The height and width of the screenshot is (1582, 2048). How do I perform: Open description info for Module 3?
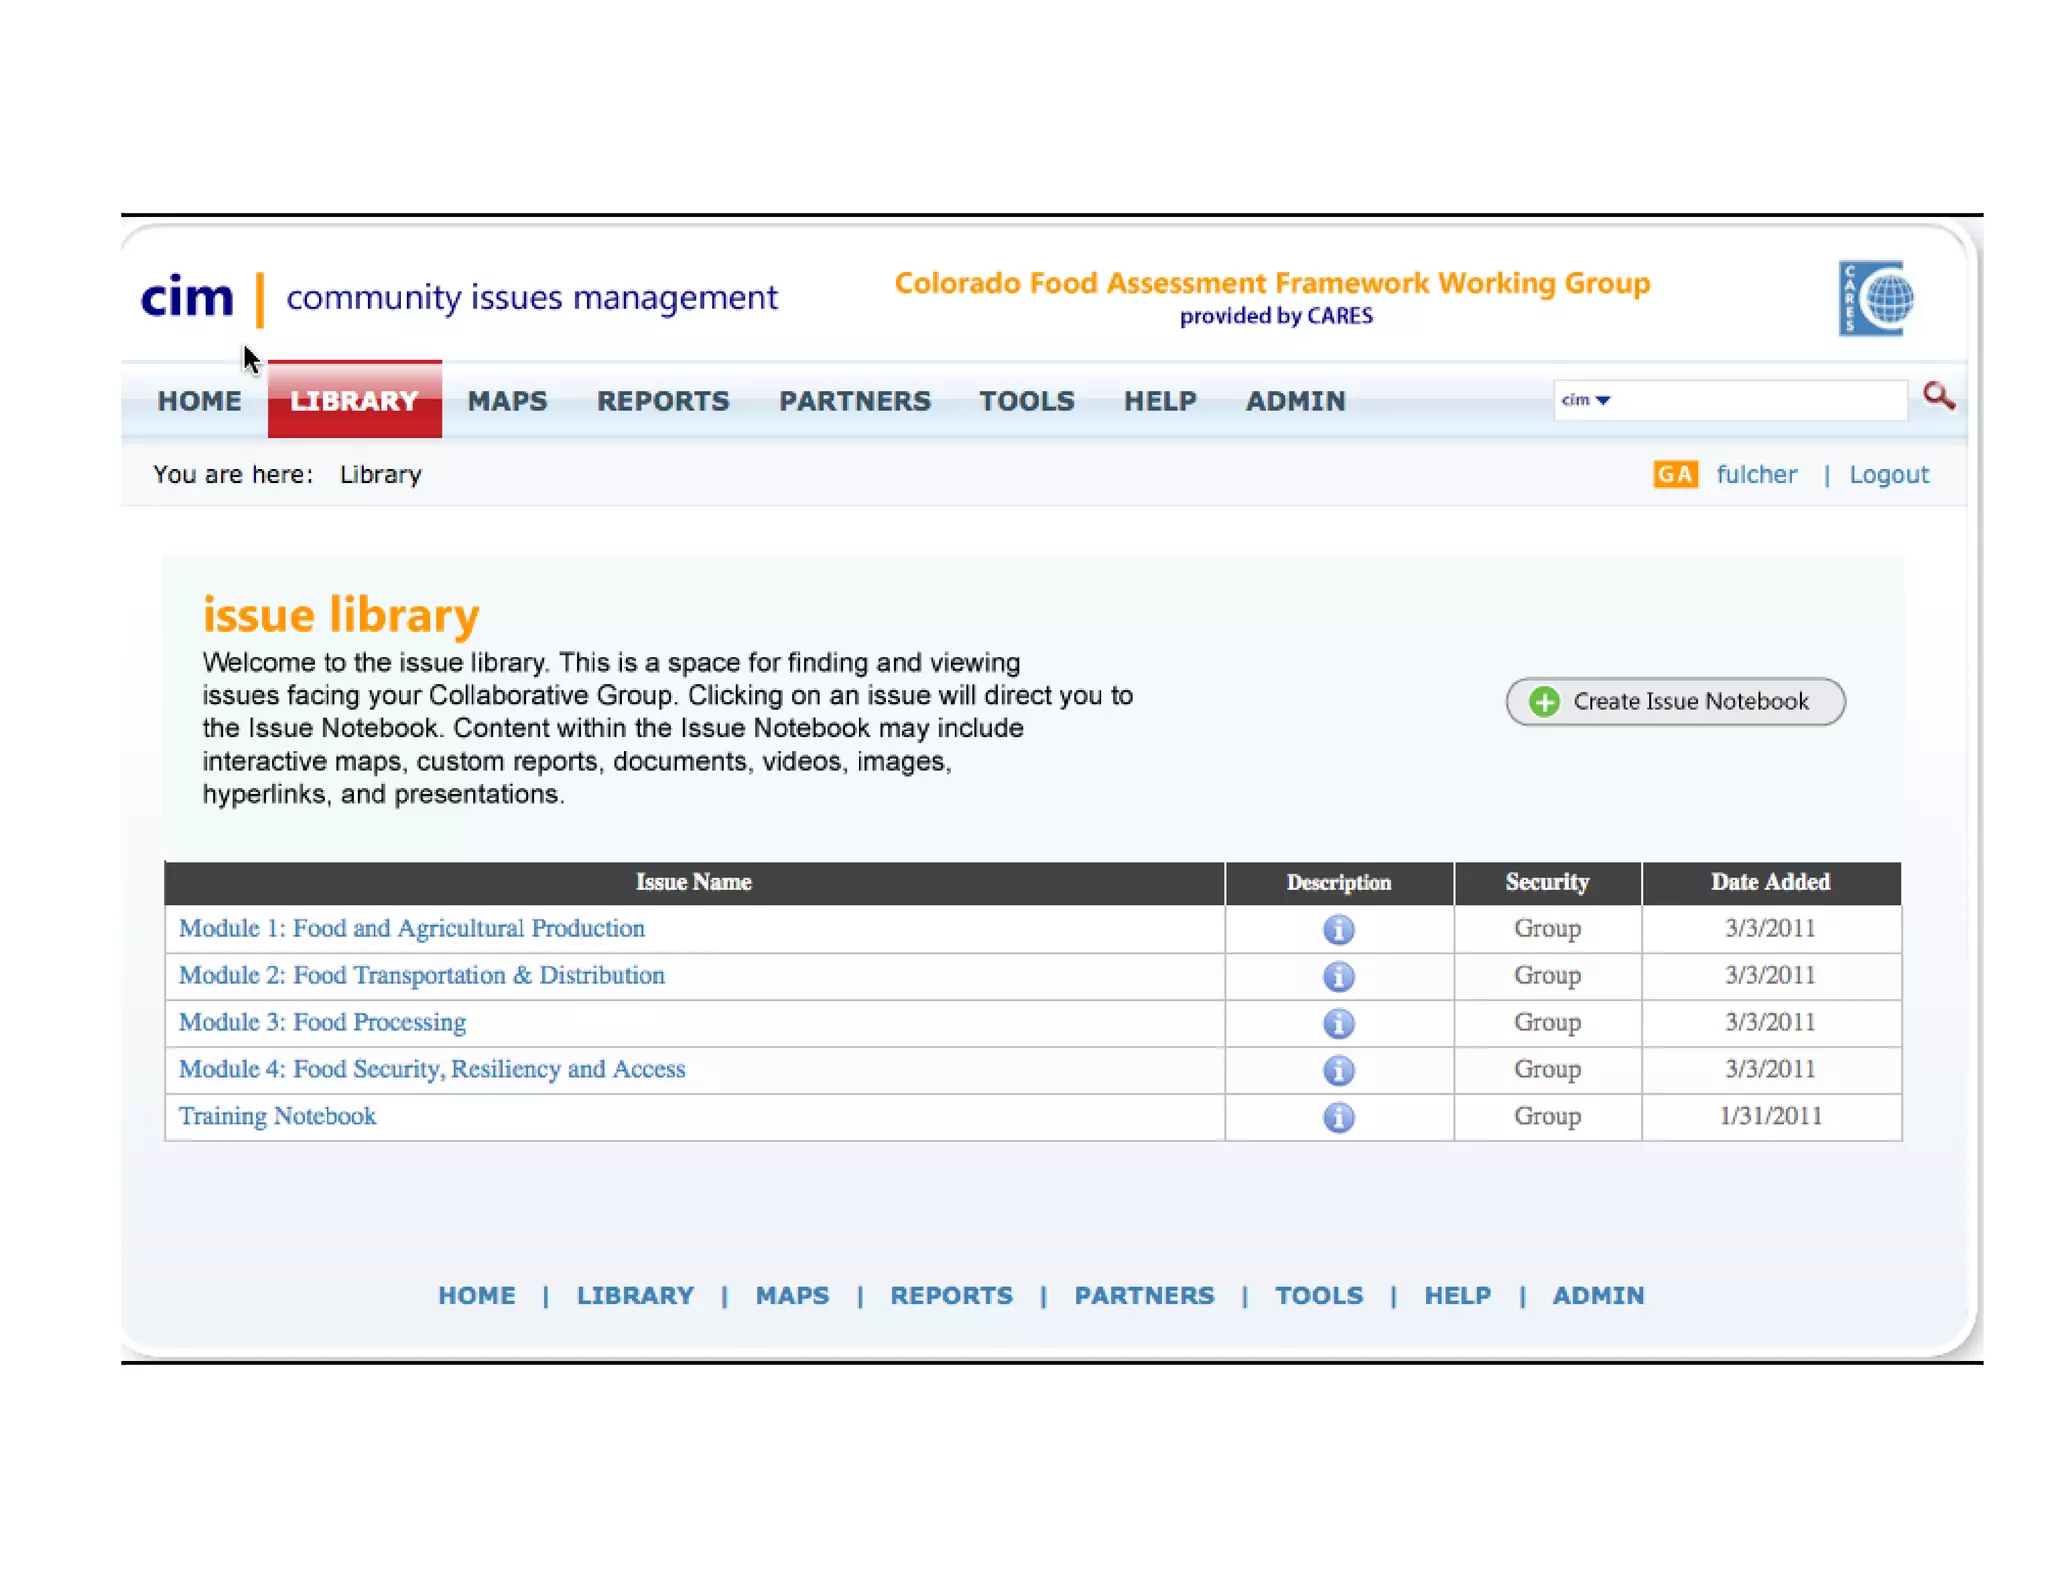[x=1338, y=1023]
